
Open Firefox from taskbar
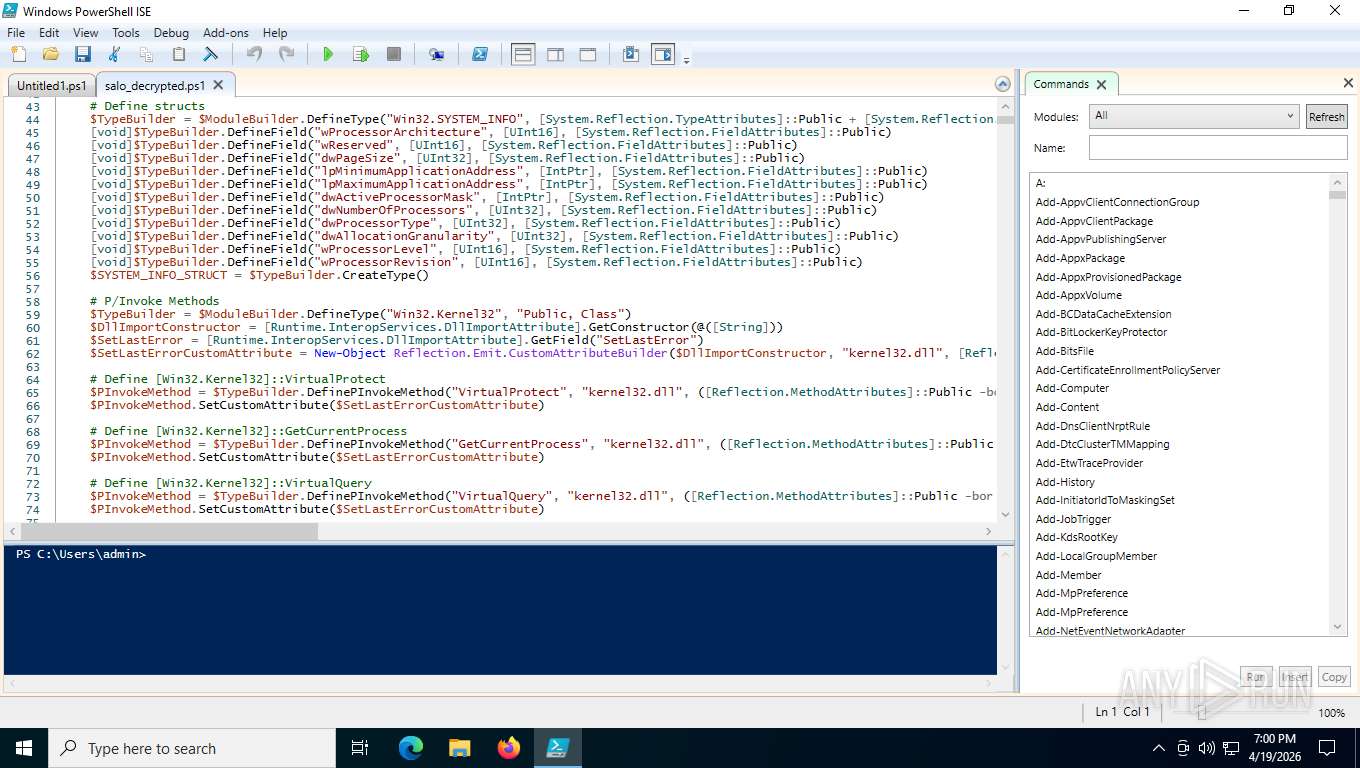click(508, 748)
